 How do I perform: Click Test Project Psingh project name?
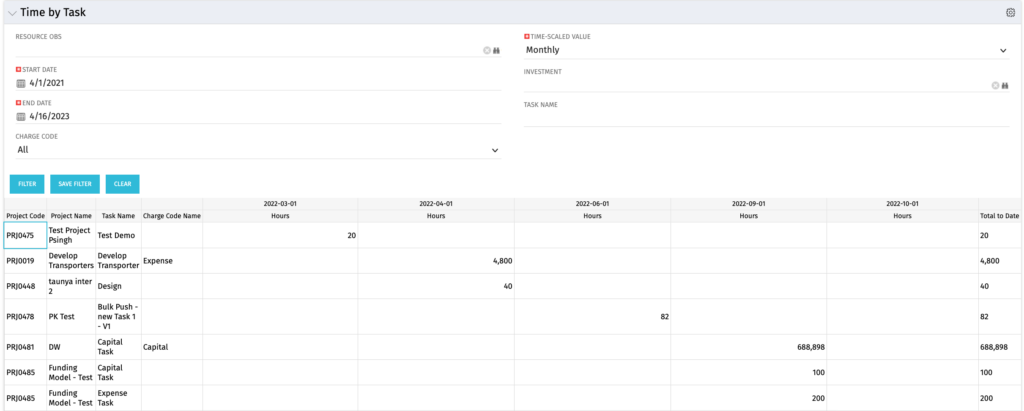coord(71,235)
